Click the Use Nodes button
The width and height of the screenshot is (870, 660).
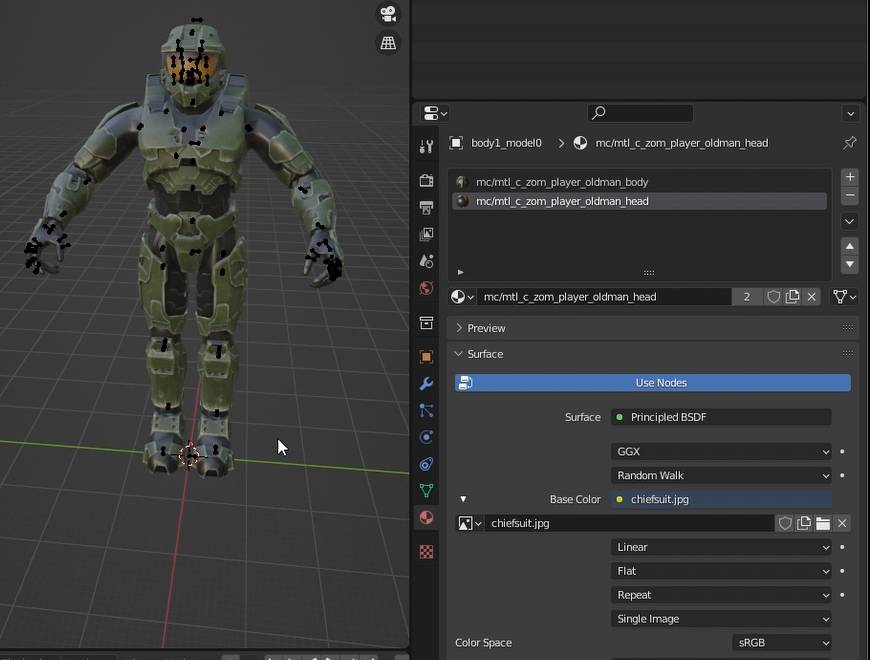click(x=652, y=383)
